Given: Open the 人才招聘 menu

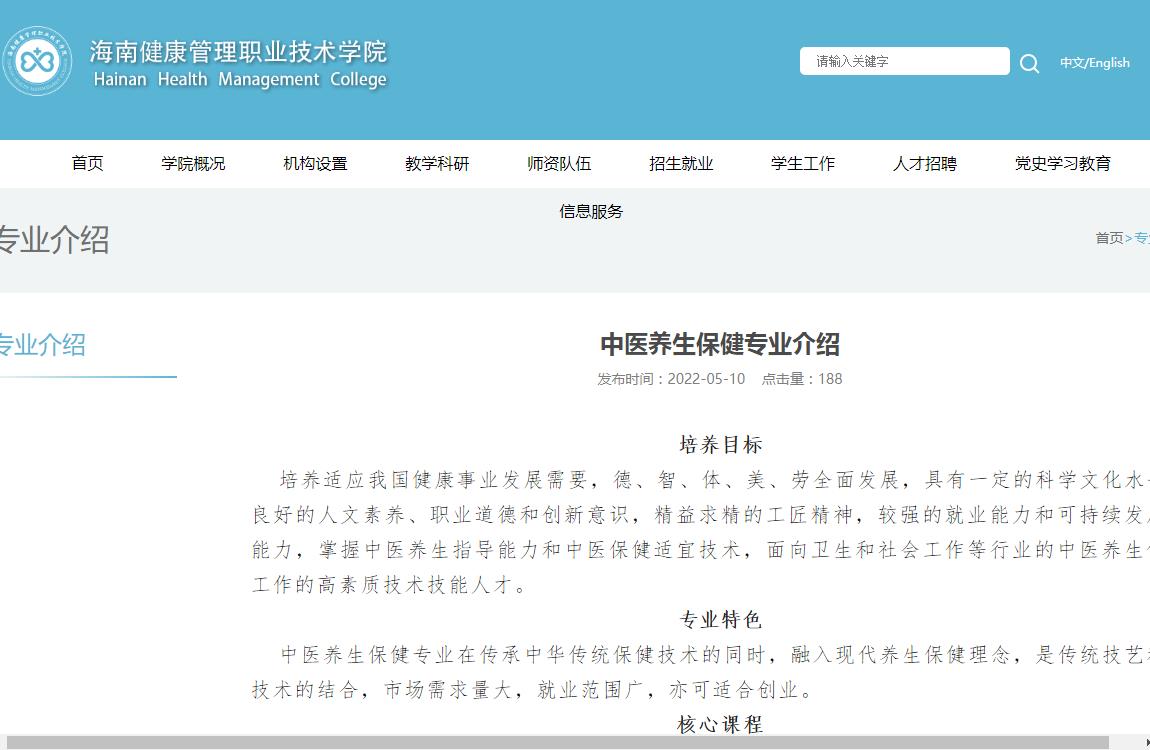Looking at the screenshot, I should coord(925,163).
